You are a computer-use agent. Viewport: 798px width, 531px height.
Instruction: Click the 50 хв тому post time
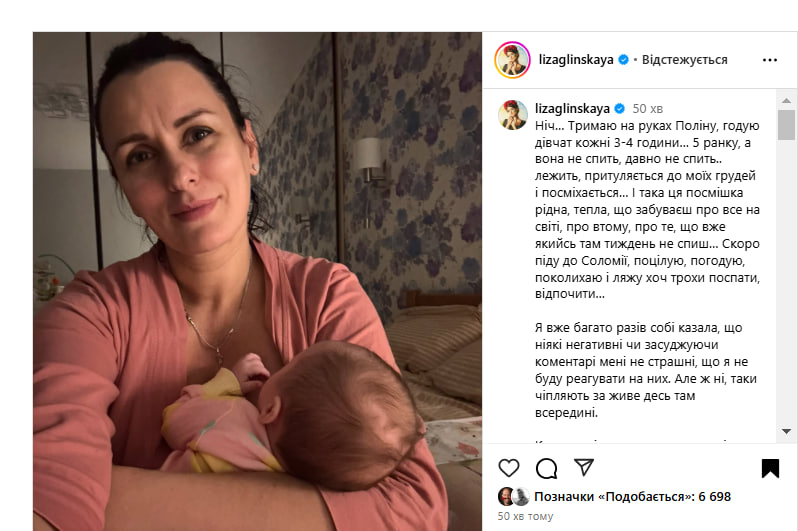click(x=525, y=516)
